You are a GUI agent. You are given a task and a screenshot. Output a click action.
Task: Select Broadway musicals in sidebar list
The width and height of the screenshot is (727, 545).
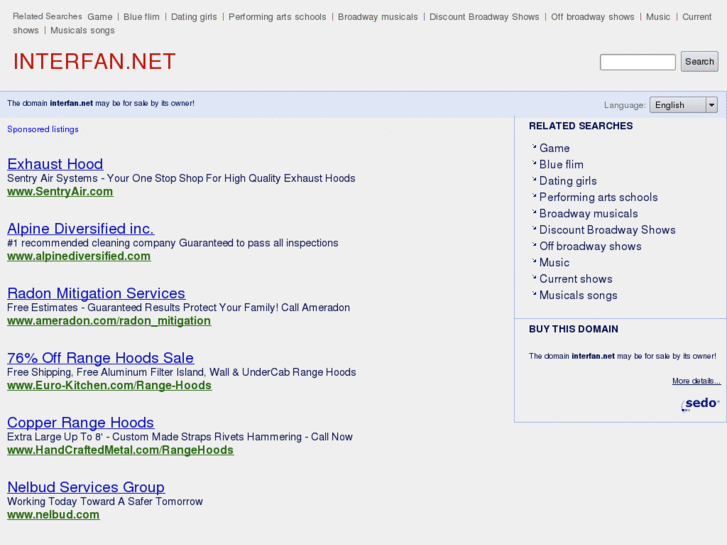[589, 213]
